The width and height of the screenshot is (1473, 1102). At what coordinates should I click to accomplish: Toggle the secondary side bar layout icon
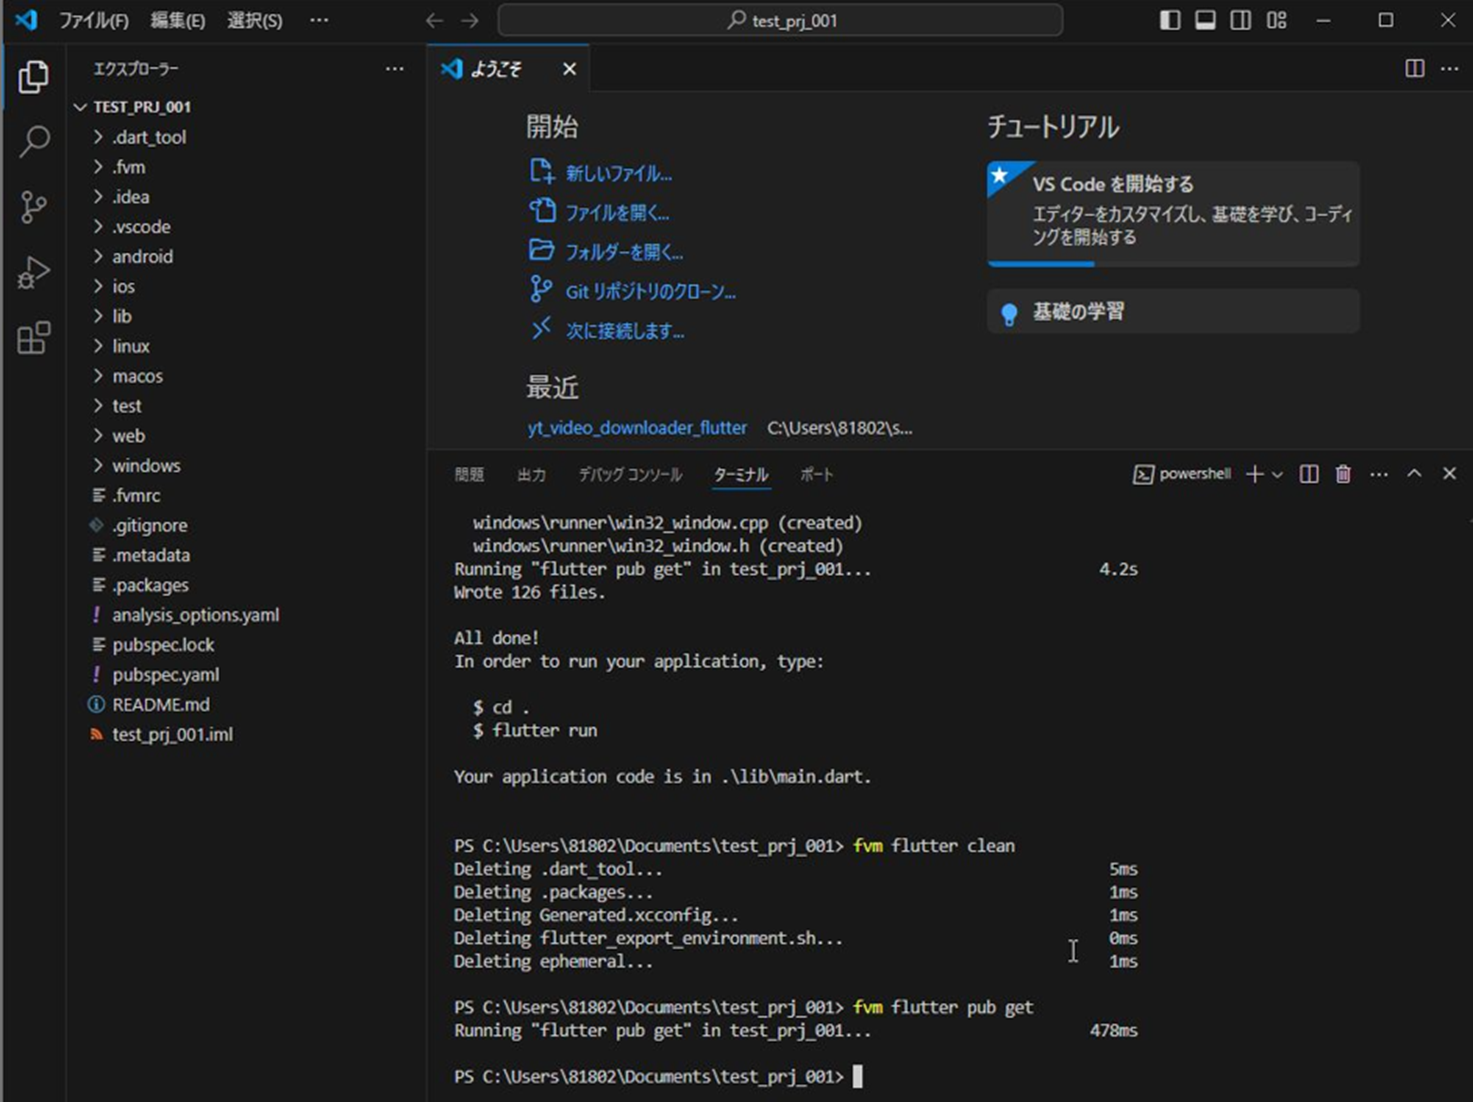[1240, 20]
